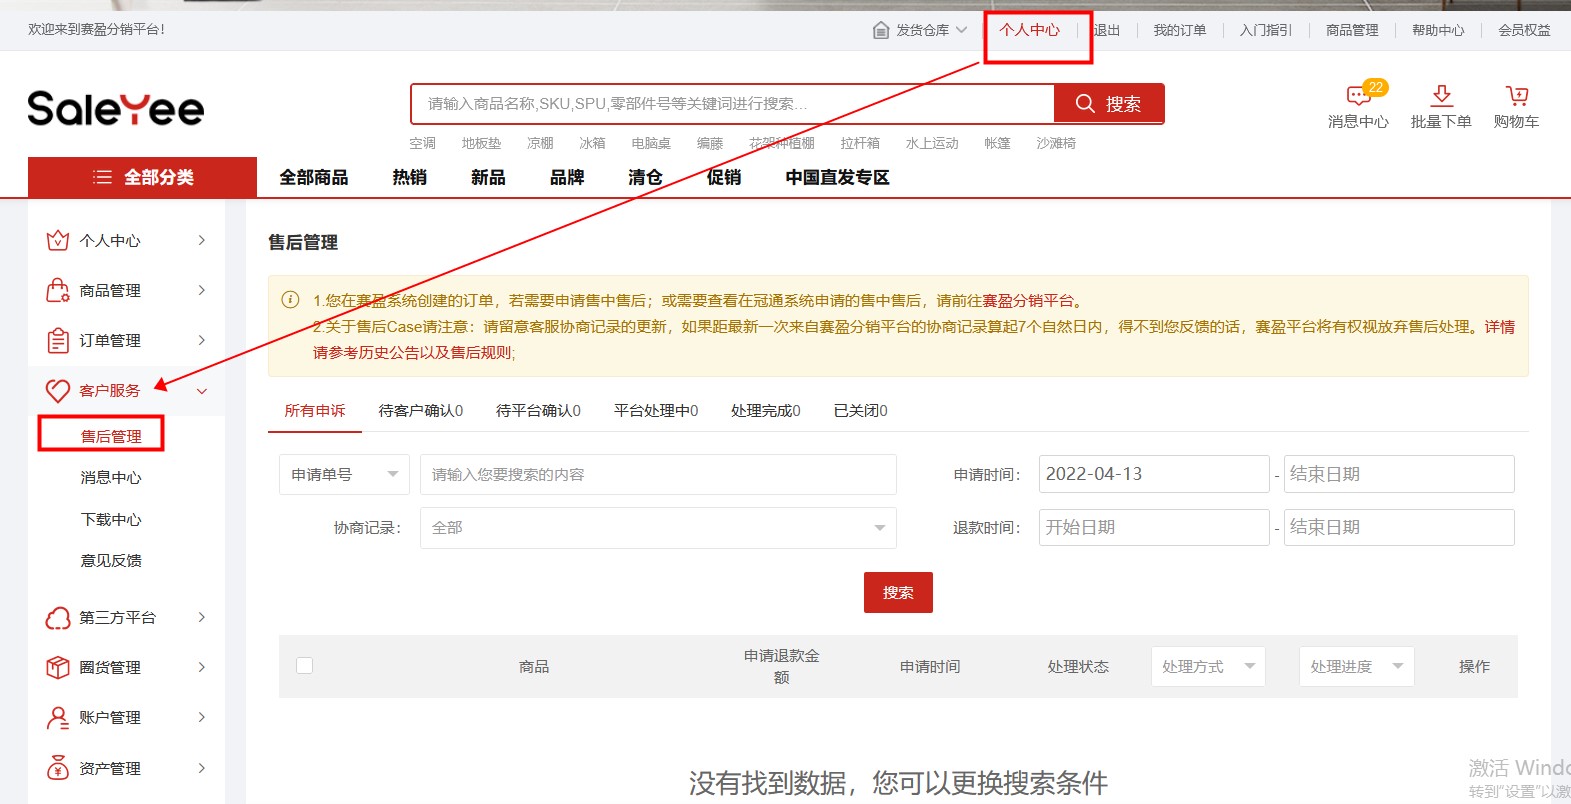
Task: Open the 处理方式 filter dropdown
Action: (x=1207, y=667)
